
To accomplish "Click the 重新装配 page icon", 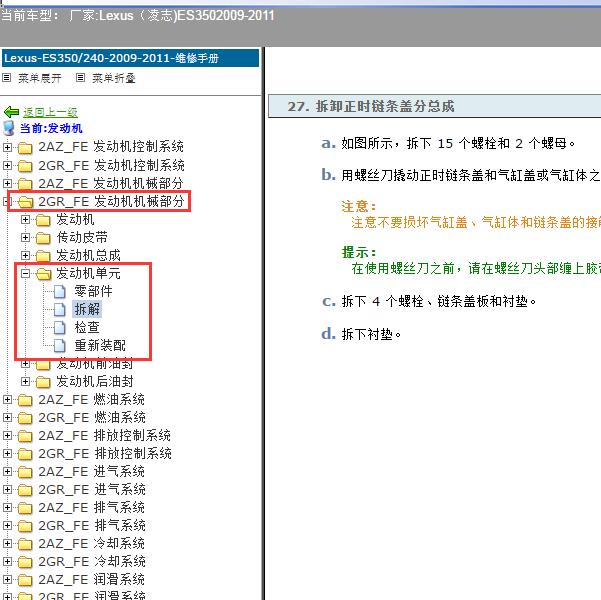I will pos(59,345).
